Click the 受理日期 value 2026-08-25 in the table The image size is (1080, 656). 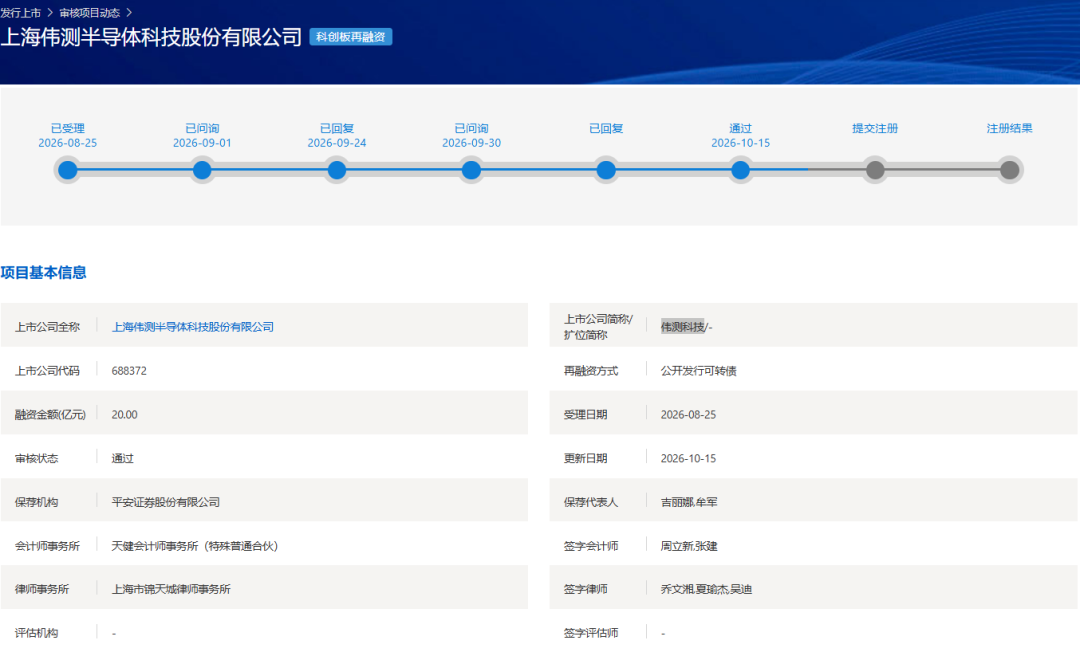(688, 415)
